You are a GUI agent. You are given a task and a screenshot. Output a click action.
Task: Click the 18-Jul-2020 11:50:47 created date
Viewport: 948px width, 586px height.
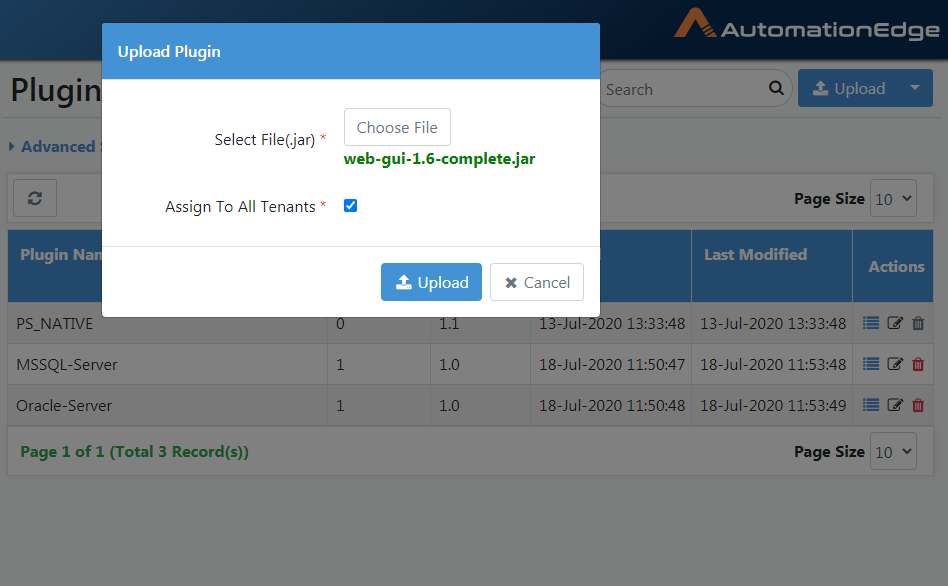[612, 365]
